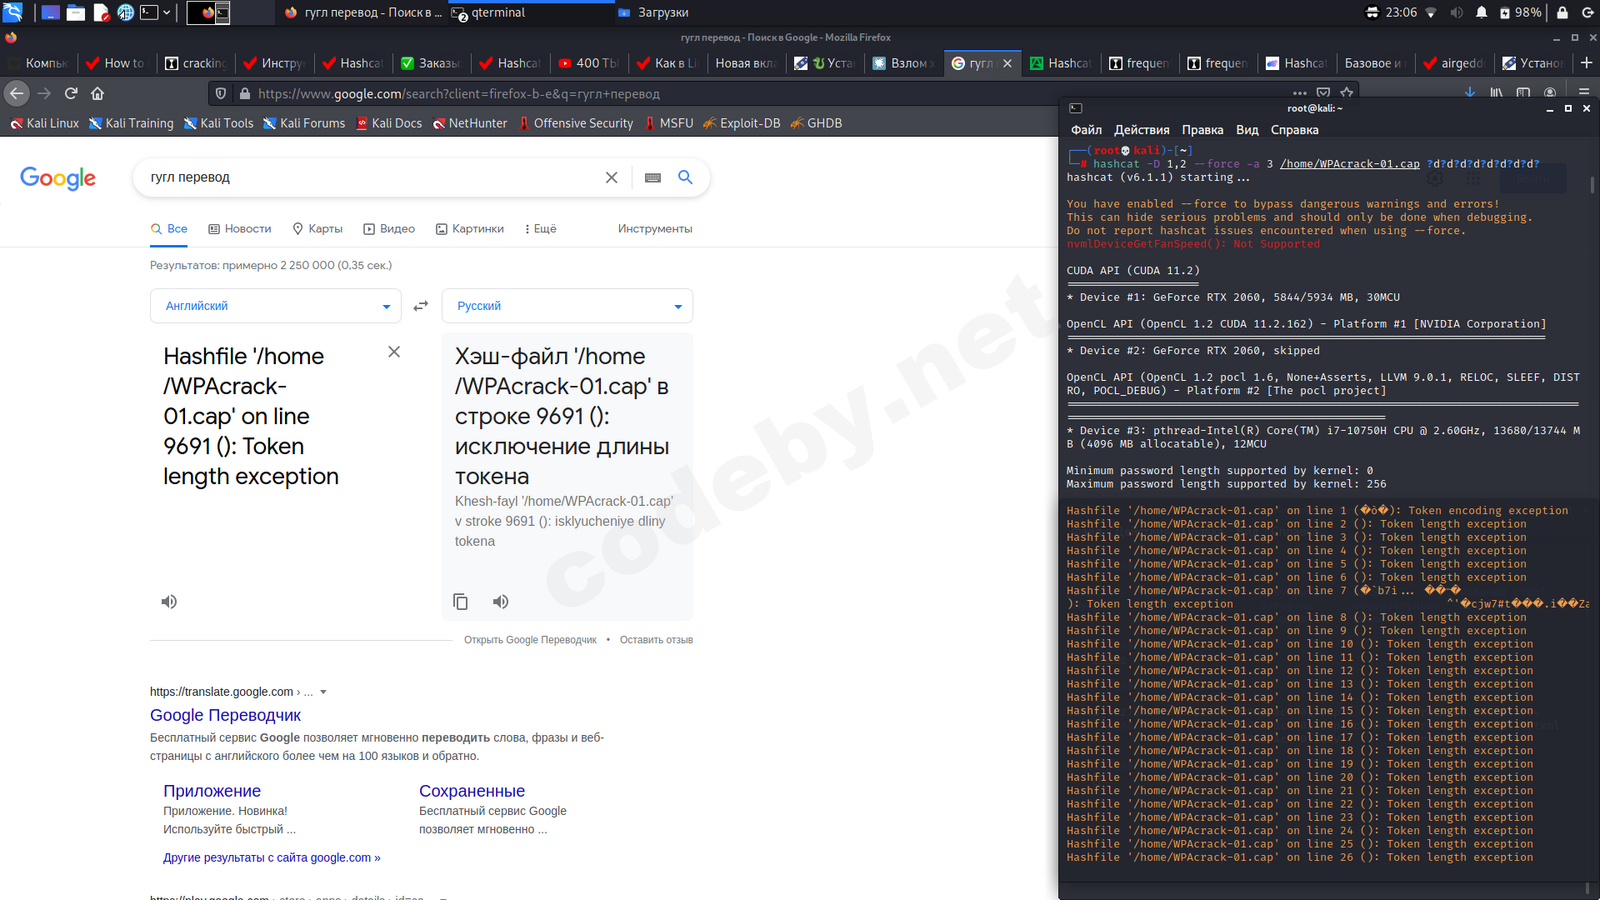Viewport: 1600px width, 900px height.
Task: Click the 'Открыть Google Переводчик' link
Action: (530, 640)
